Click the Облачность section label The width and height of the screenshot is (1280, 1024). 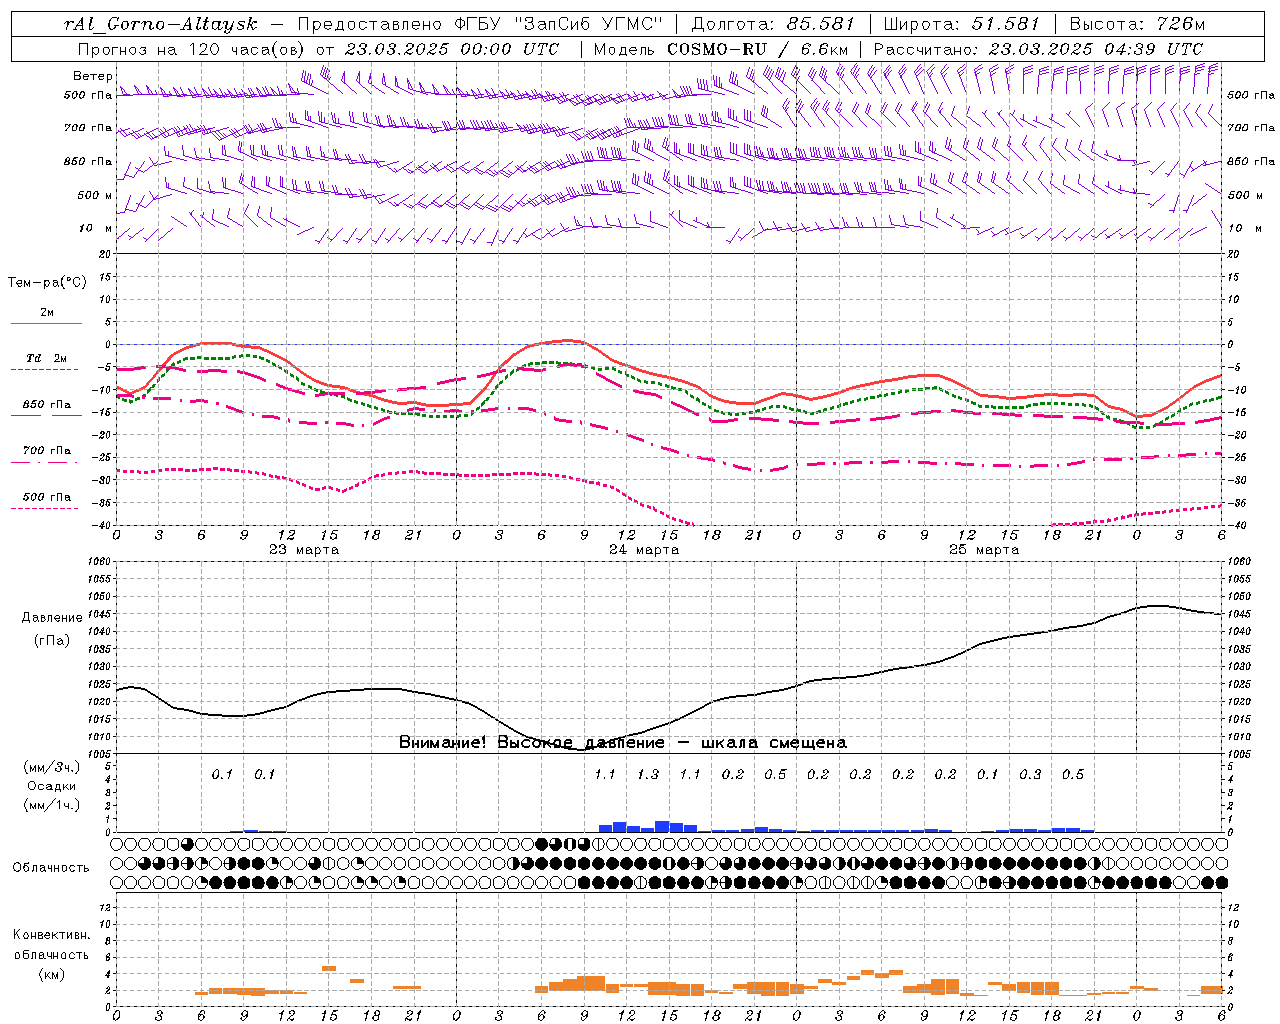(x=51, y=867)
